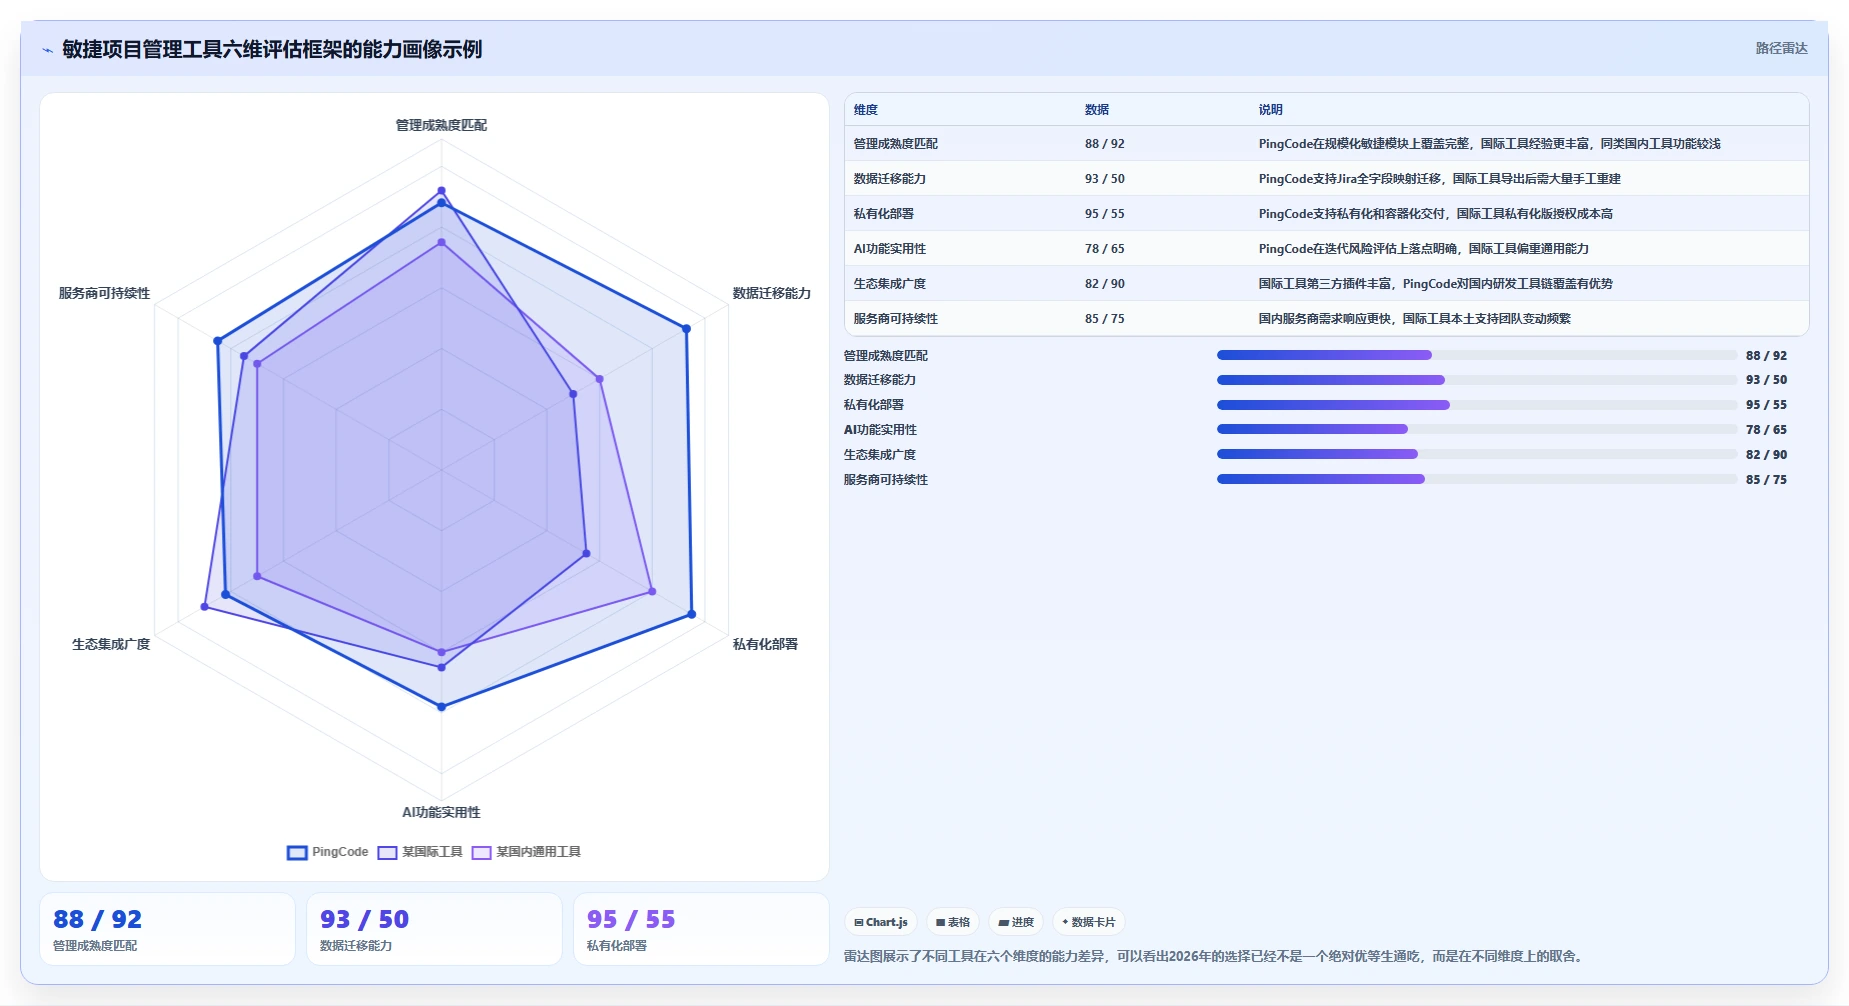Click the 服务商可持续性 progress bar
The image size is (1849, 1006).
[1476, 479]
